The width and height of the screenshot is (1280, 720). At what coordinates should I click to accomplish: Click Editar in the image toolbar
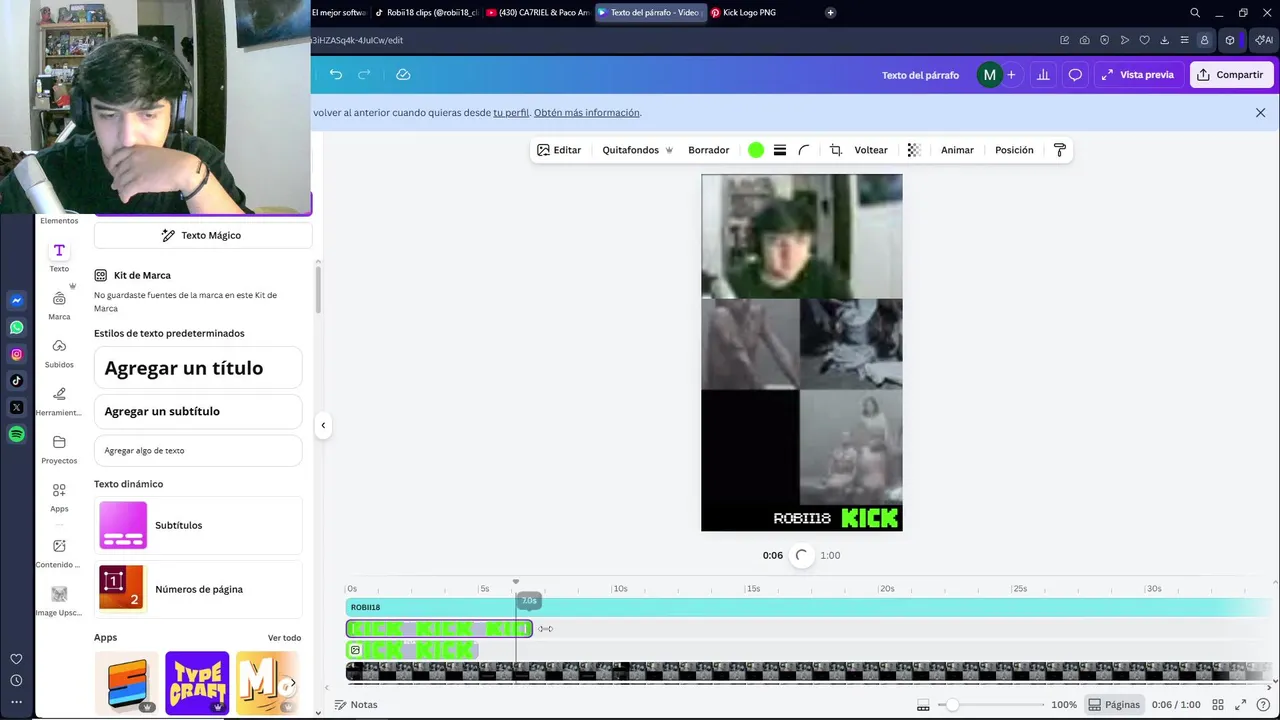[559, 150]
